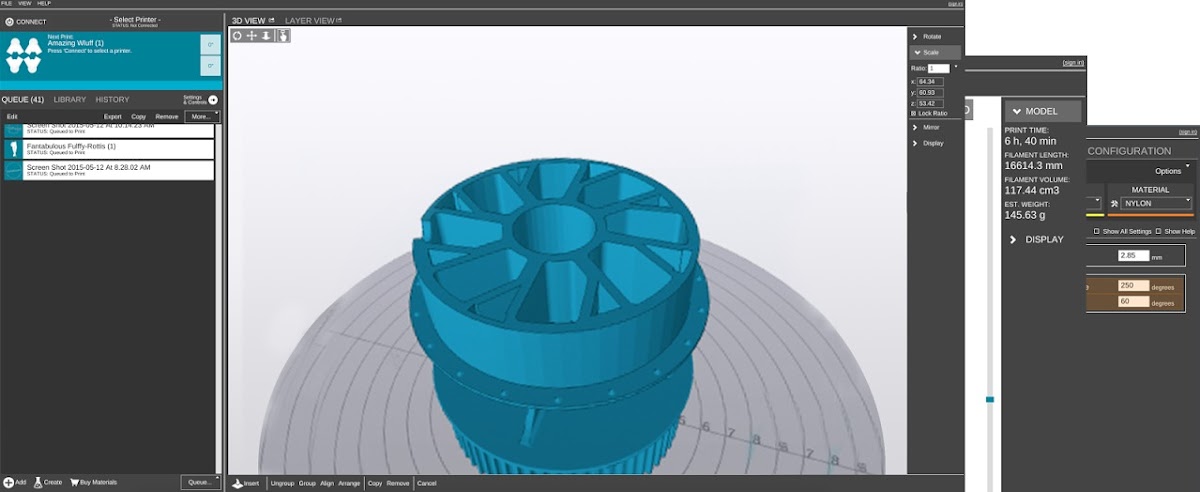
Task: Pop out the 3D View window icon
Action: click(x=271, y=20)
